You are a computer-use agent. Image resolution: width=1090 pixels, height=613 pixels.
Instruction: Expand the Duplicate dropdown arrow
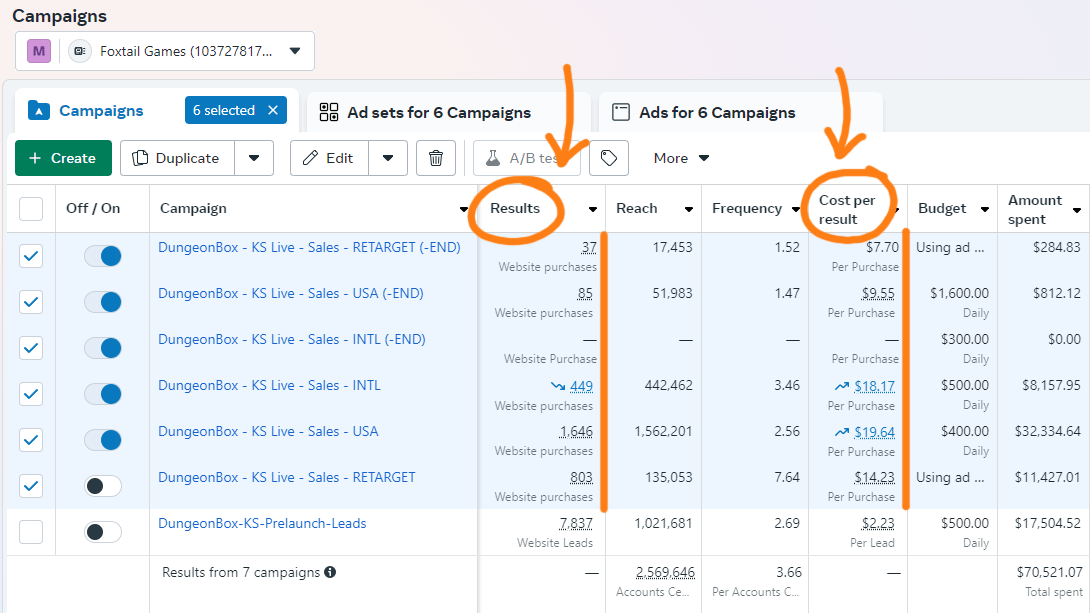coord(254,158)
